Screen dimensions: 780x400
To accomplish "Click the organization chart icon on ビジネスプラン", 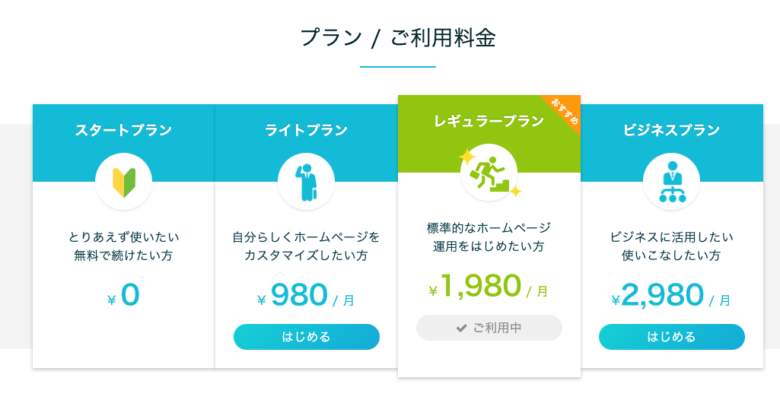I will pos(672,182).
